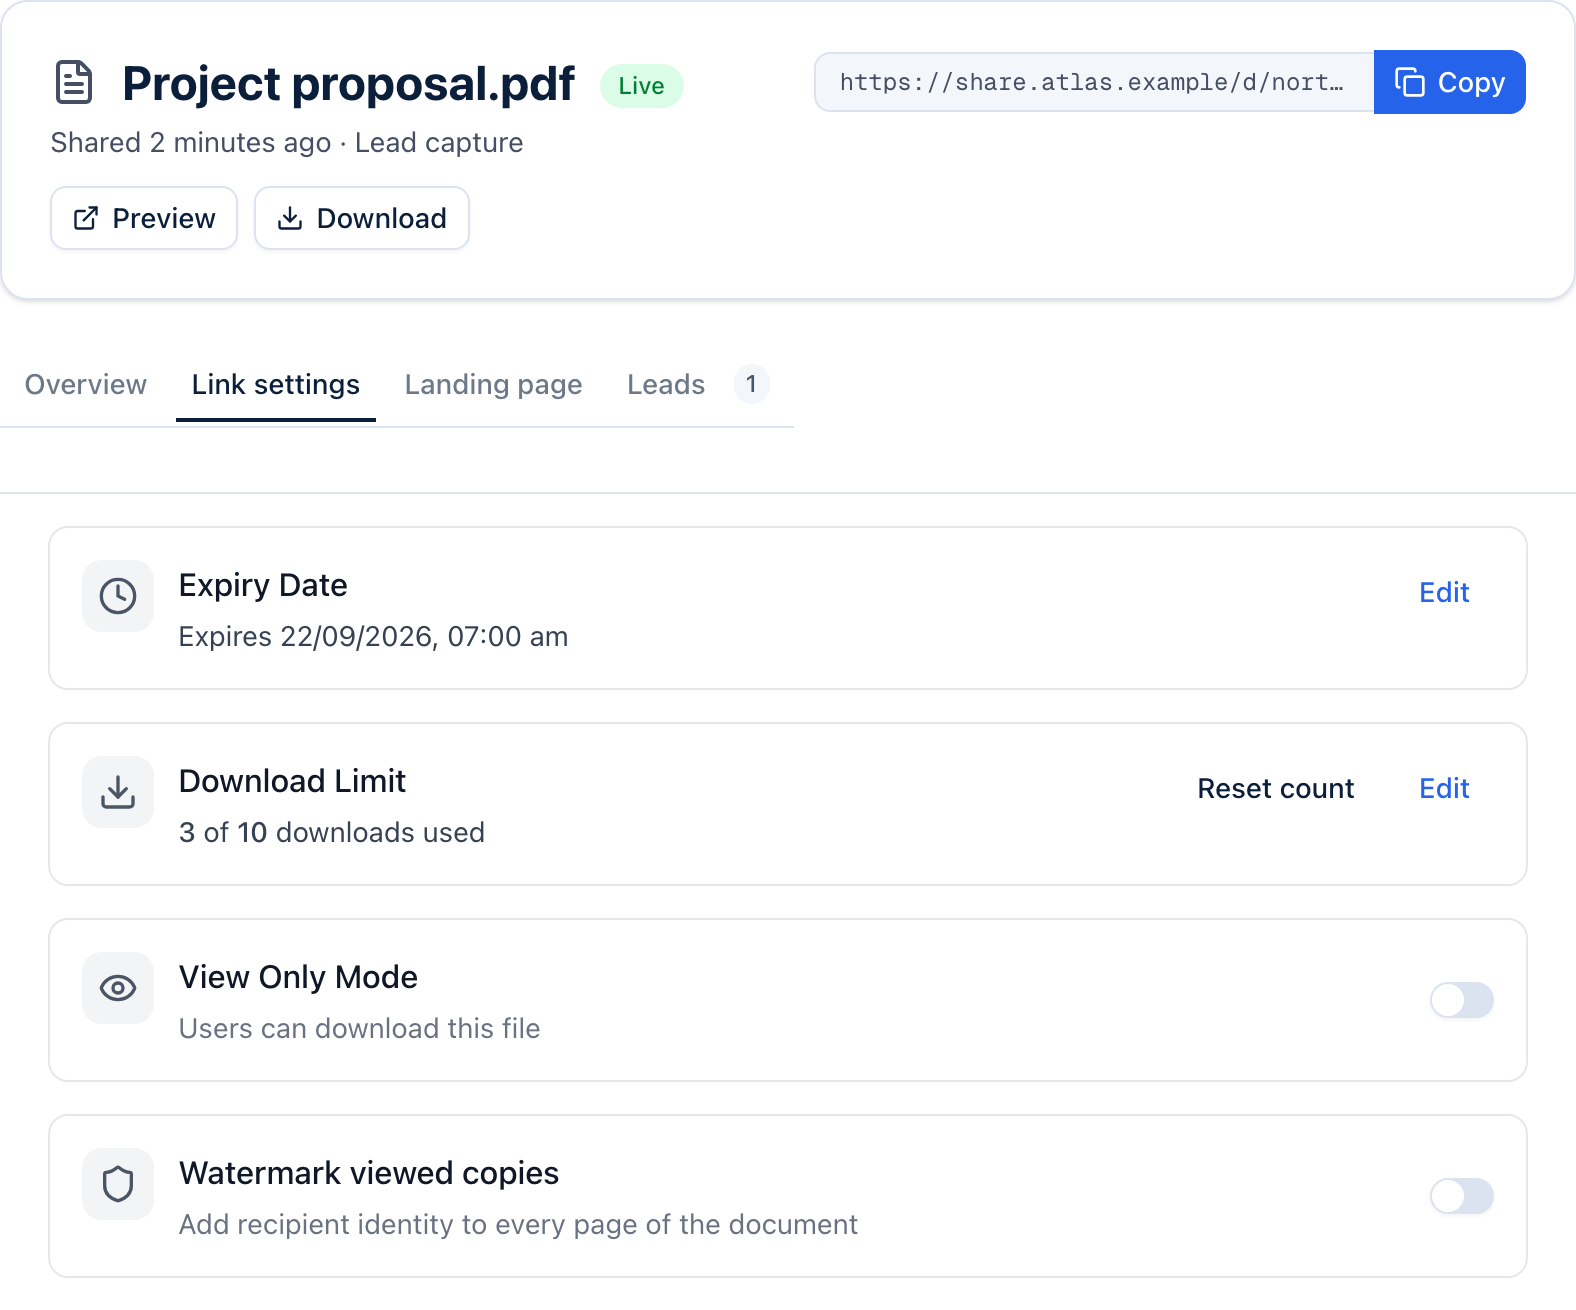This screenshot has width=1576, height=1310.
Task: Open the Preview of the document
Action: click(144, 218)
